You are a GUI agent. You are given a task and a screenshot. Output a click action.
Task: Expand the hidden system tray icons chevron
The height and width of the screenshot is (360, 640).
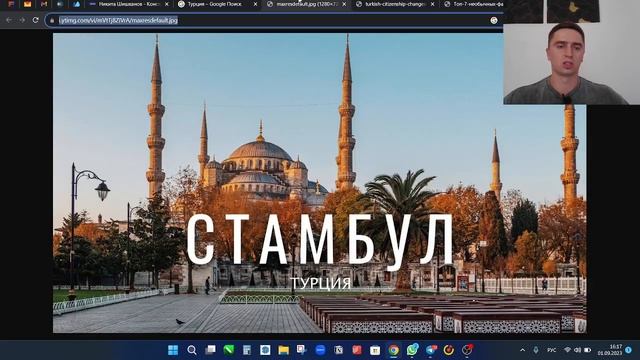coord(522,350)
